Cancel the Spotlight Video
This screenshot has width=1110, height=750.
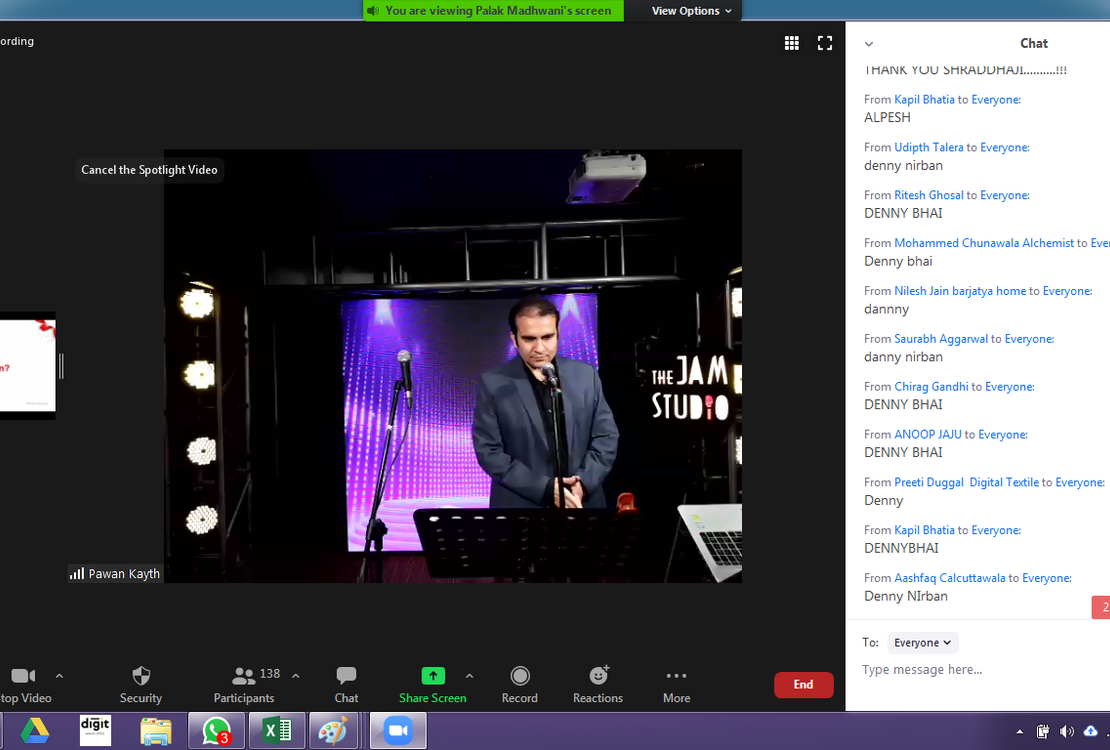[149, 170]
